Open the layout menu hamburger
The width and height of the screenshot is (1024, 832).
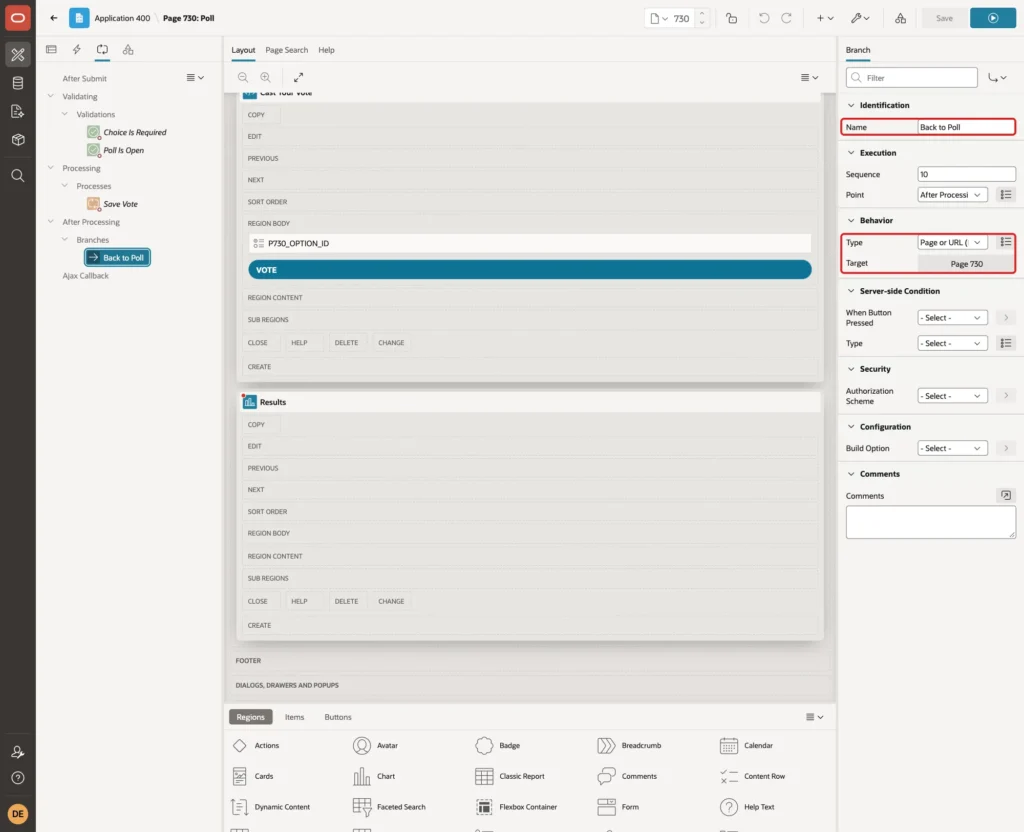(809, 77)
